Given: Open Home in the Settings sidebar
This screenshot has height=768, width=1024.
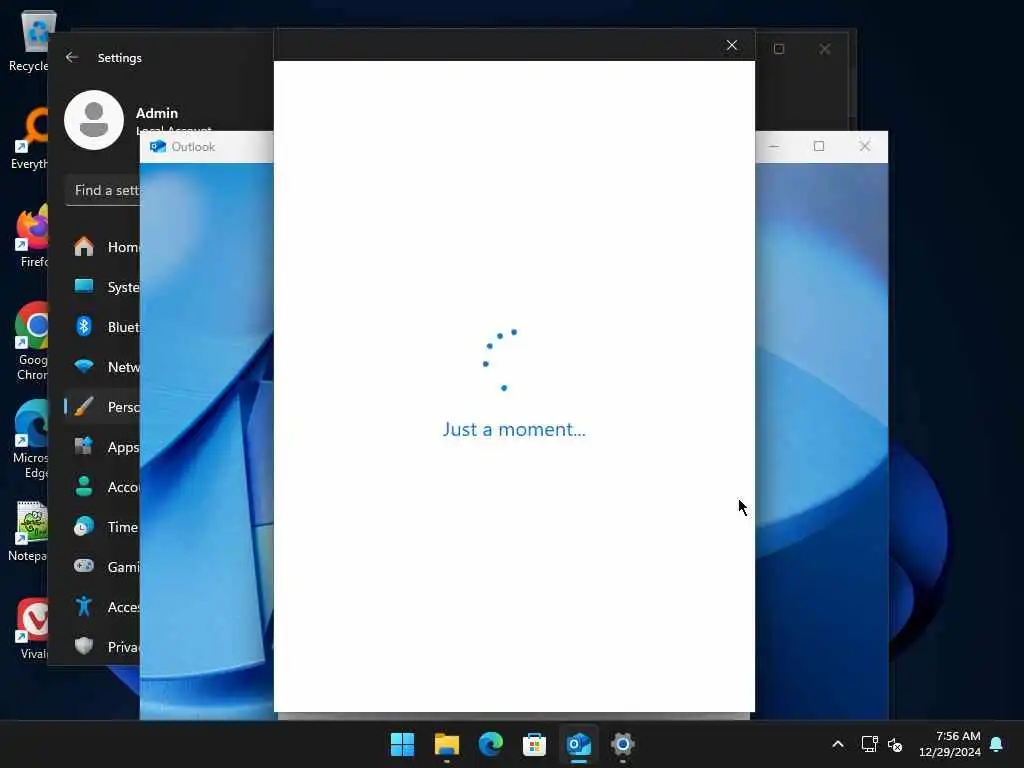Looking at the screenshot, I should coord(103,247).
